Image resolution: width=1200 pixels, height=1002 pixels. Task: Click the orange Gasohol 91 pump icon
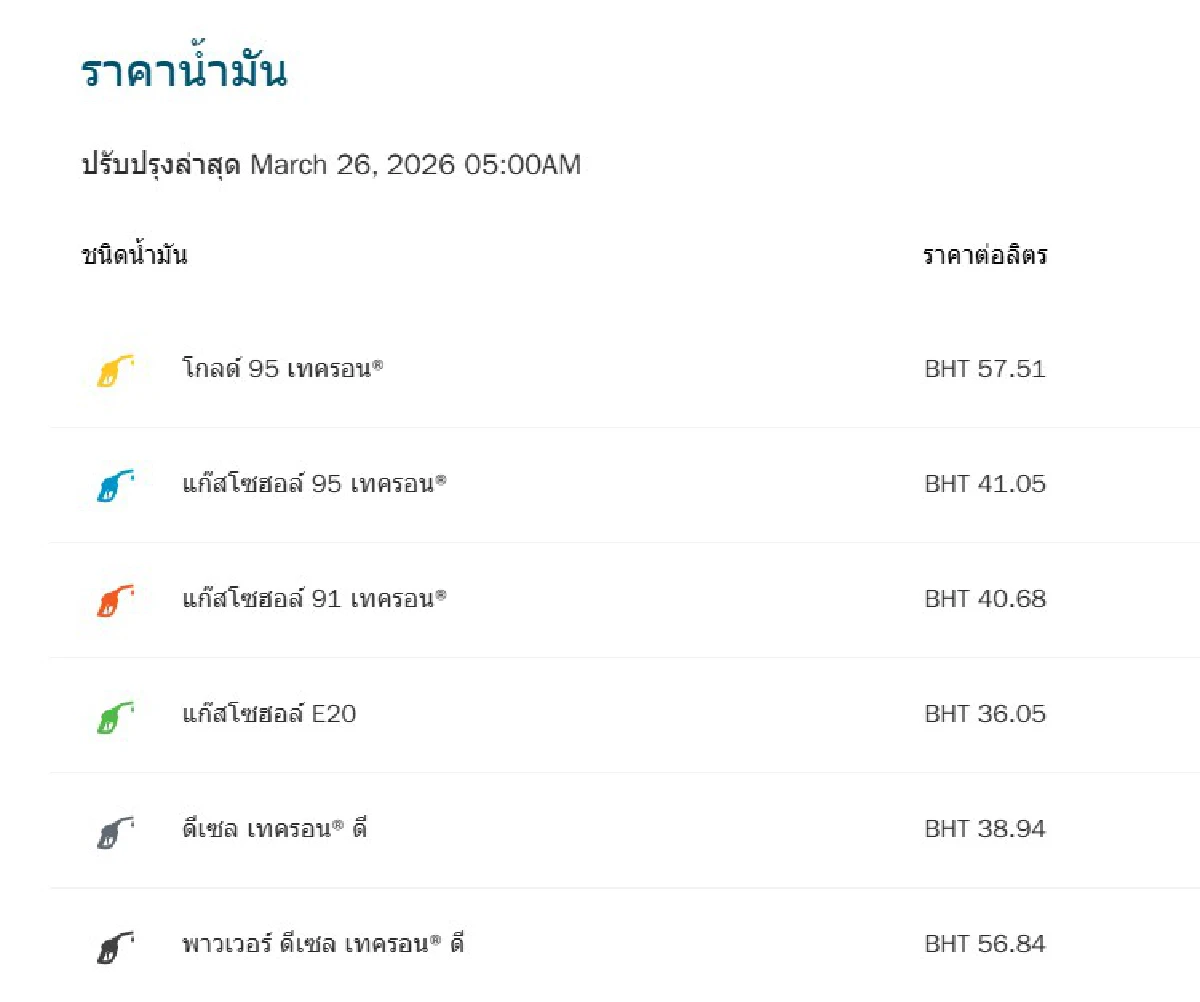113,601
